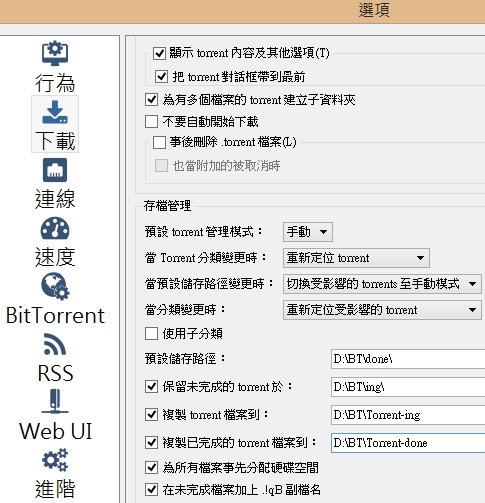Uncheck 為所有檔案事先分配硬碟空間 checkbox
This screenshot has height=503, width=485.
[151, 467]
